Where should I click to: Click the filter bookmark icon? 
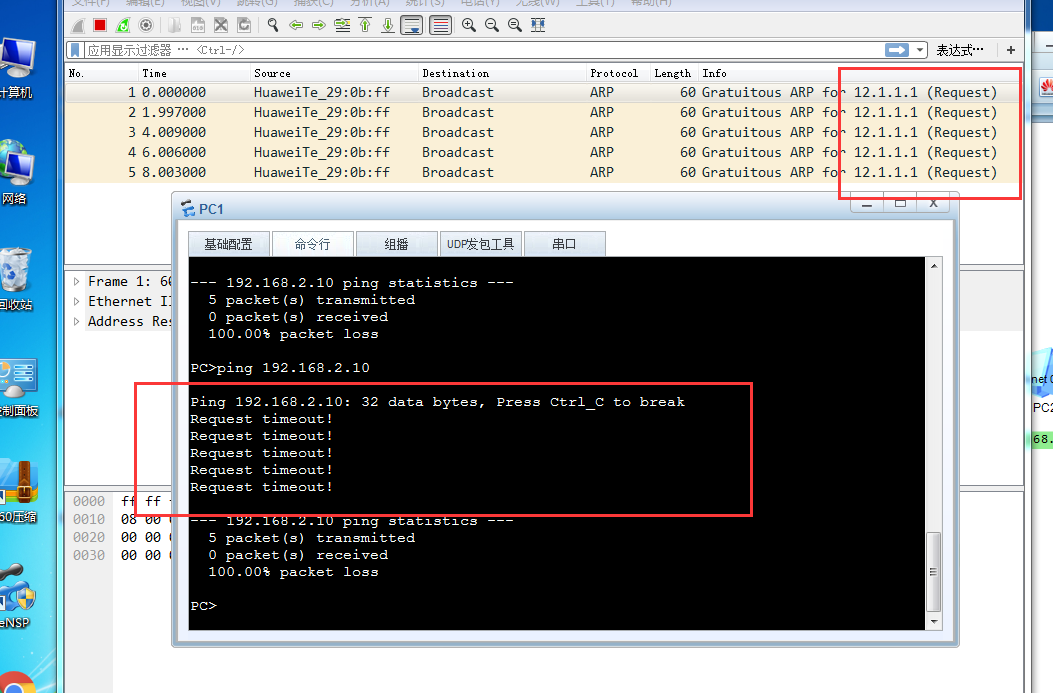pos(75,50)
